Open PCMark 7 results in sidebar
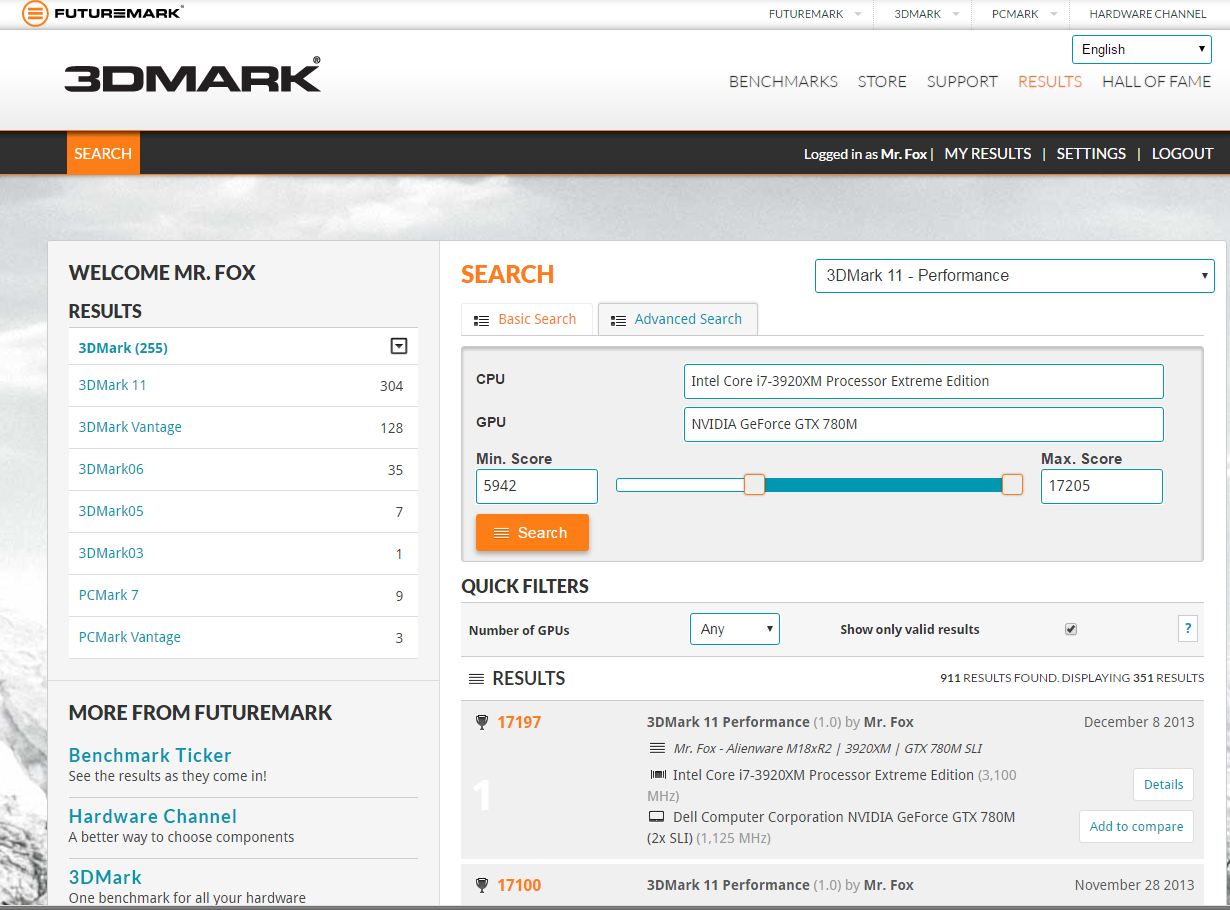1230x910 pixels. click(109, 595)
